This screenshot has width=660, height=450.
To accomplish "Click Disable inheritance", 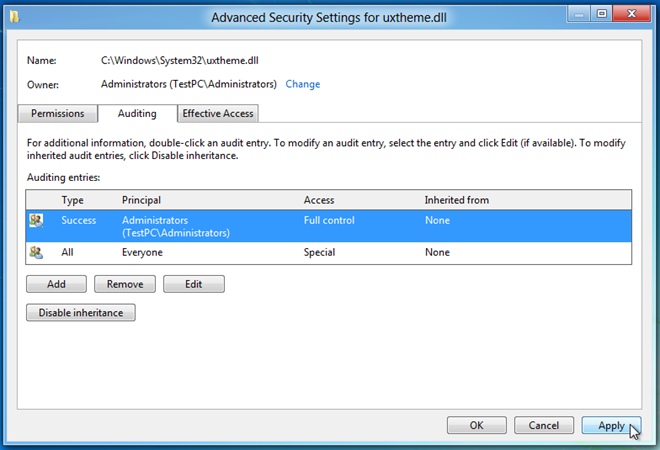I will click(x=81, y=313).
